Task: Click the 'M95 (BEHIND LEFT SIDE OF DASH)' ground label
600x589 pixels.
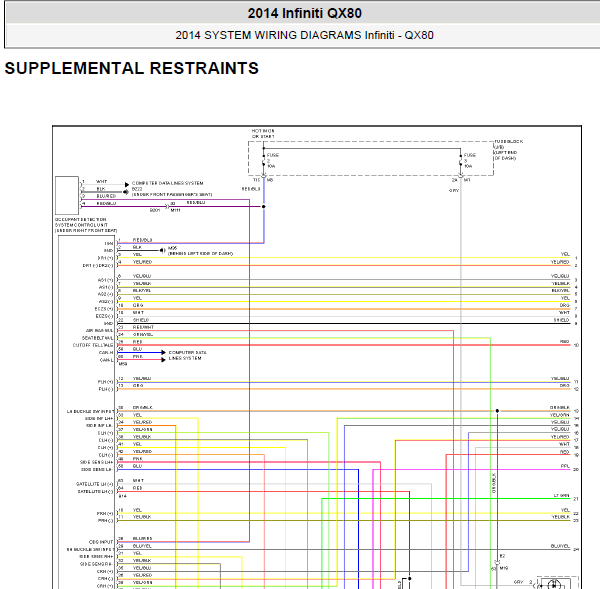Action: (x=200, y=251)
